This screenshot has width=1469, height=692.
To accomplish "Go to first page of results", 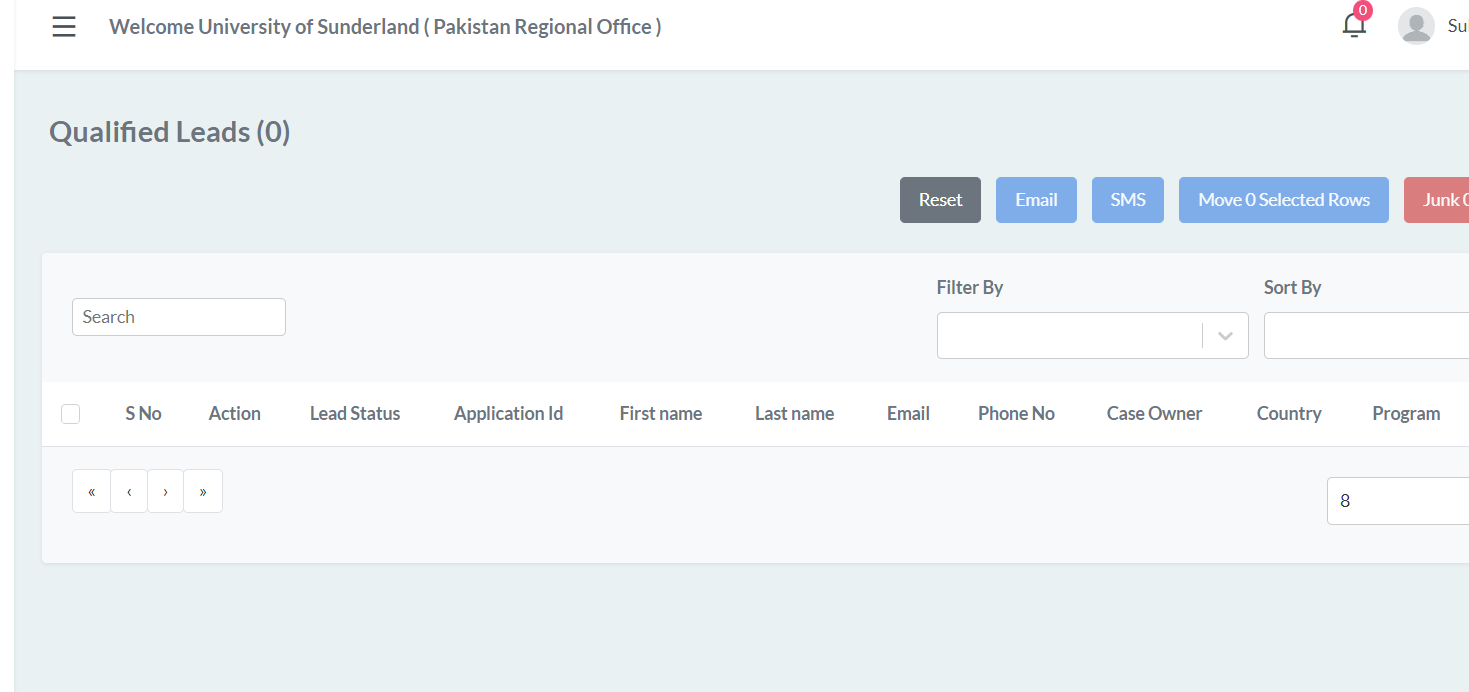I will (92, 491).
